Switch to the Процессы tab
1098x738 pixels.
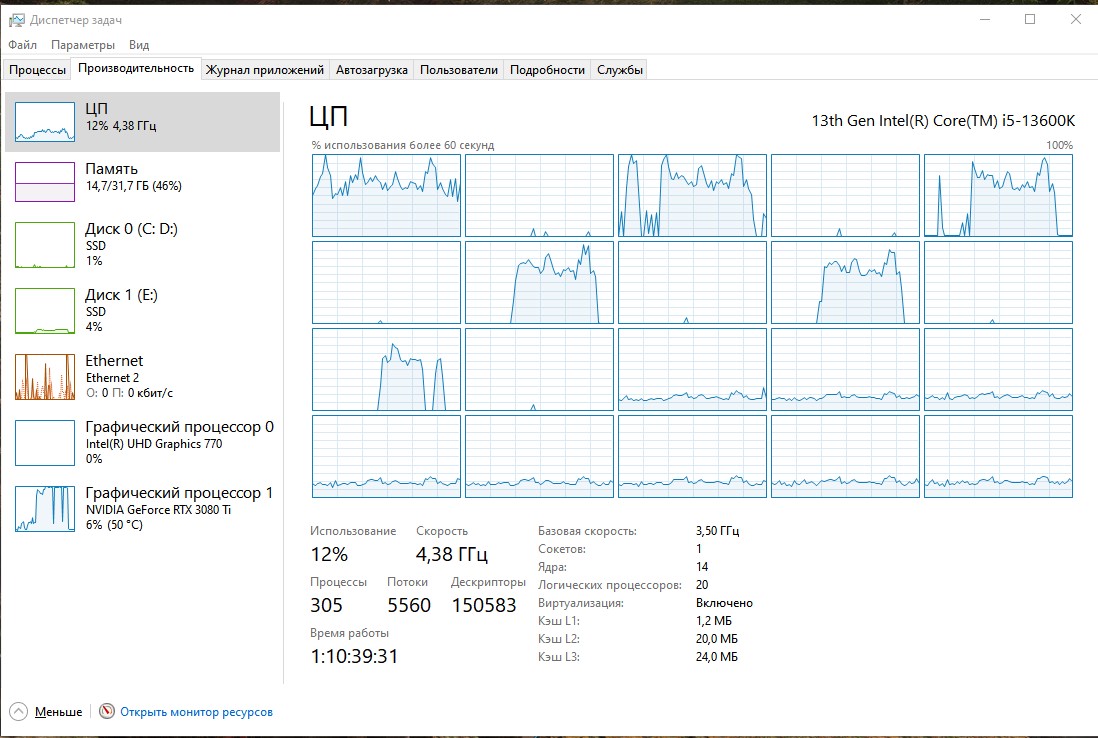37,70
